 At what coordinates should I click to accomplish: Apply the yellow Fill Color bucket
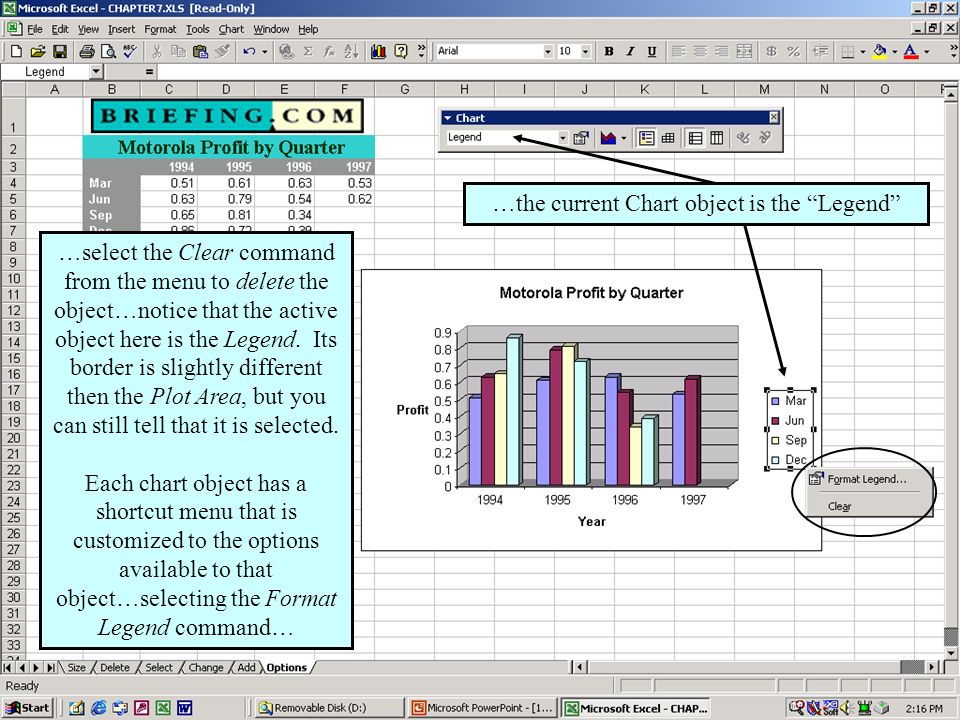(880, 51)
